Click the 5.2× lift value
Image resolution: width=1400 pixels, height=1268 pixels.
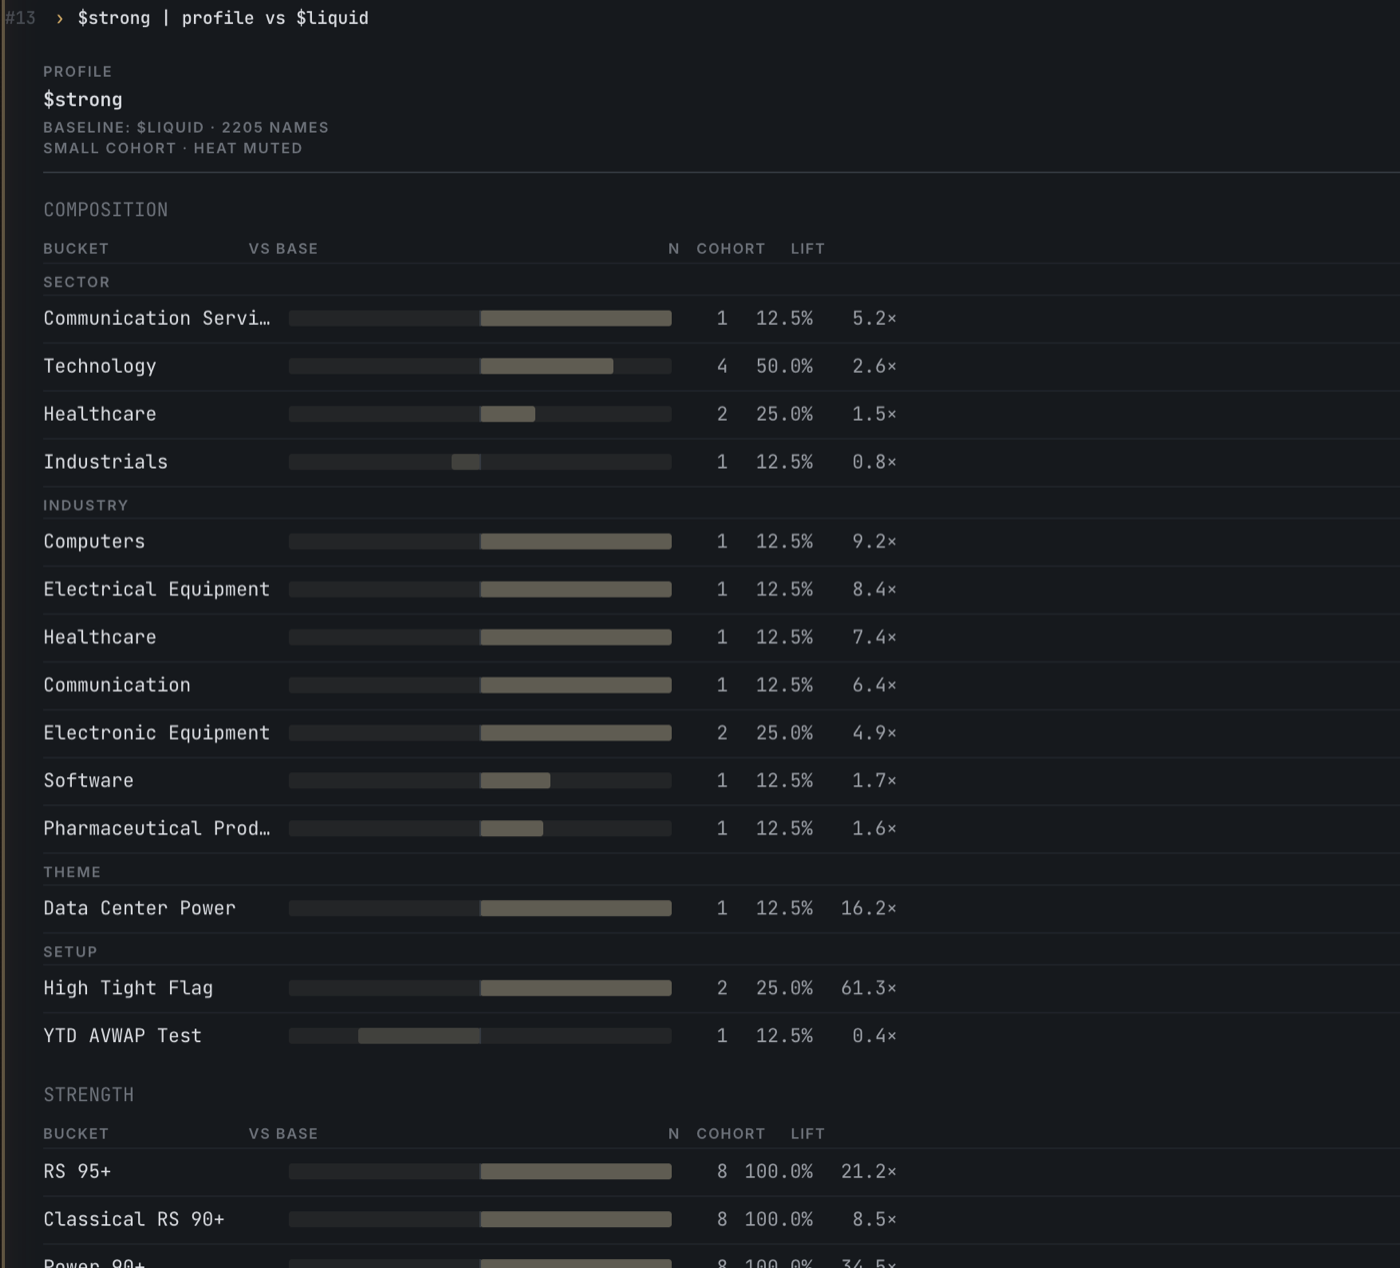click(874, 318)
